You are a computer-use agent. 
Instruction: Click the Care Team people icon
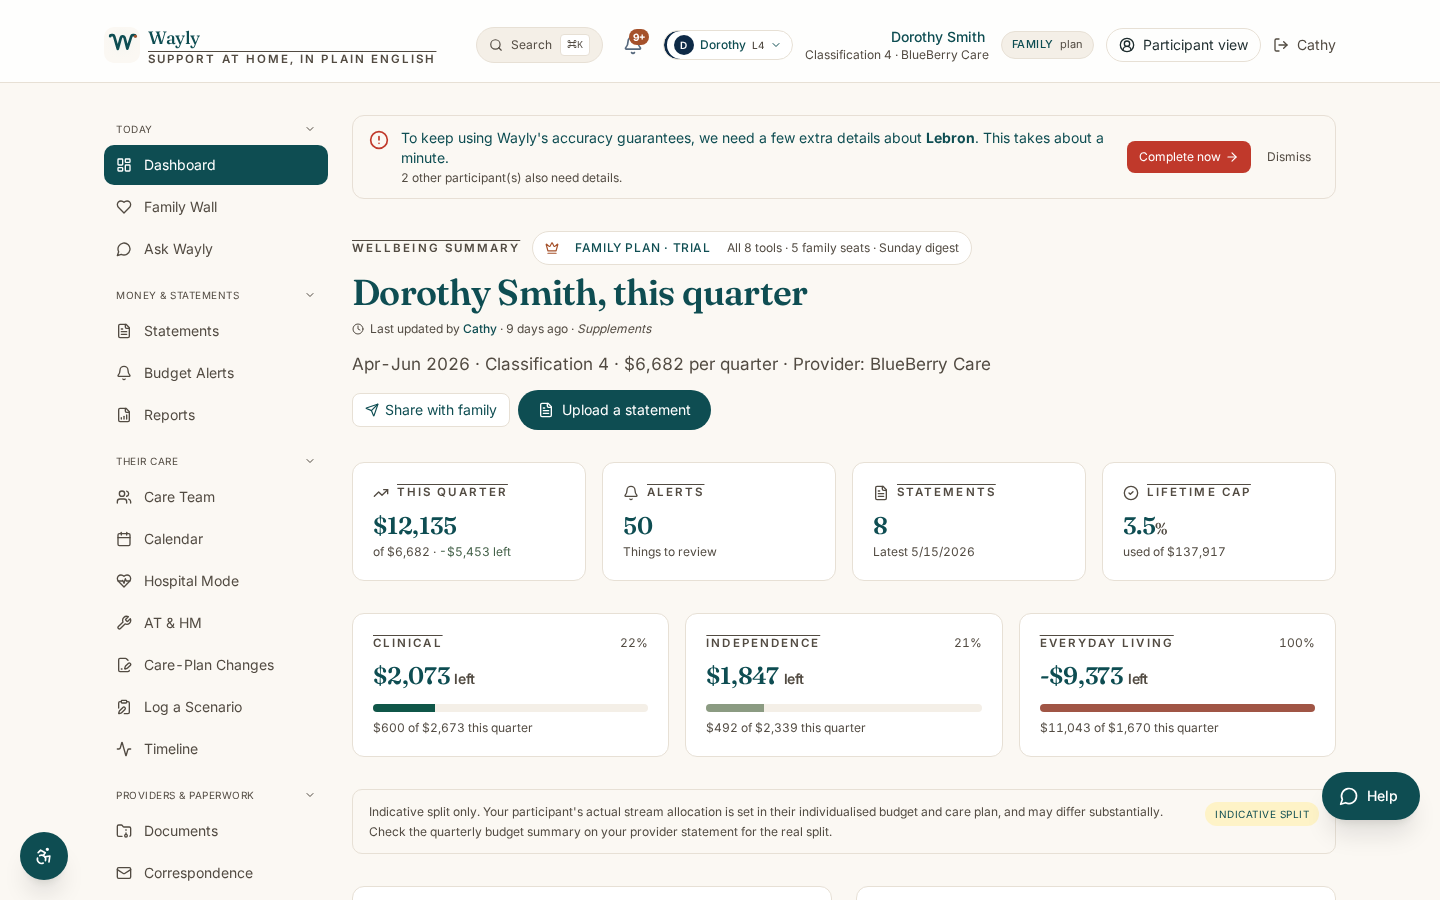click(x=124, y=497)
